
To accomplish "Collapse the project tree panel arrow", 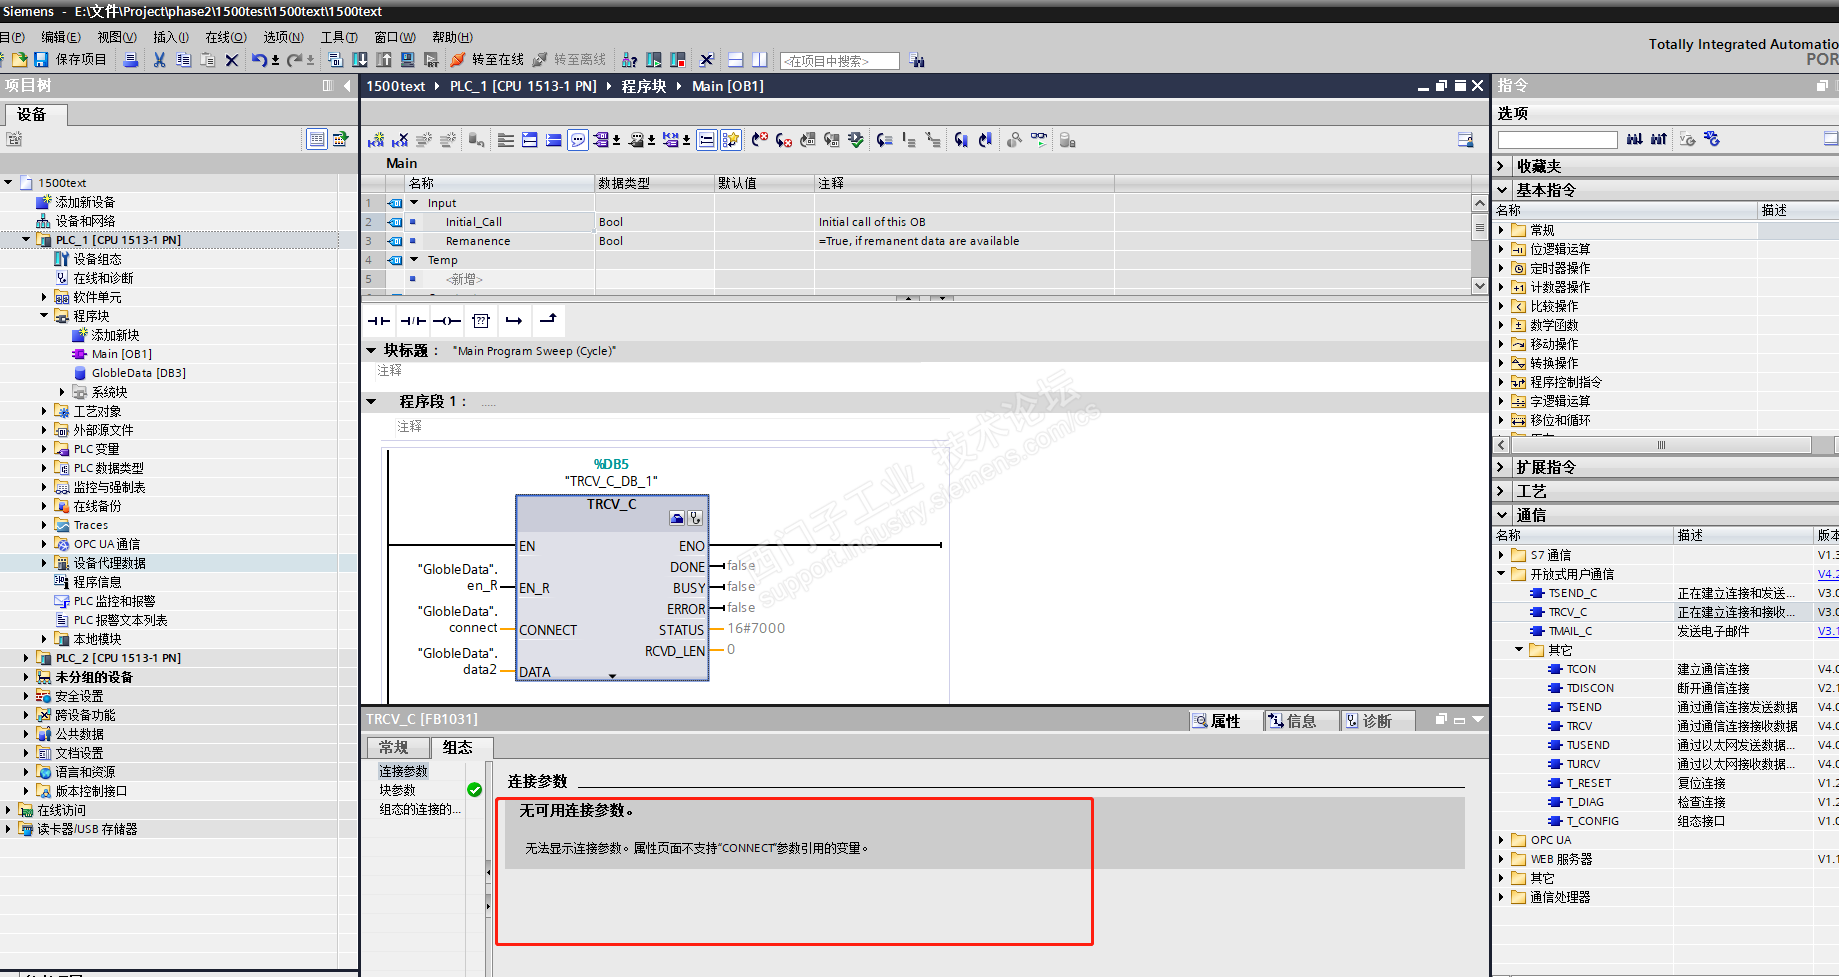I will [x=347, y=86].
